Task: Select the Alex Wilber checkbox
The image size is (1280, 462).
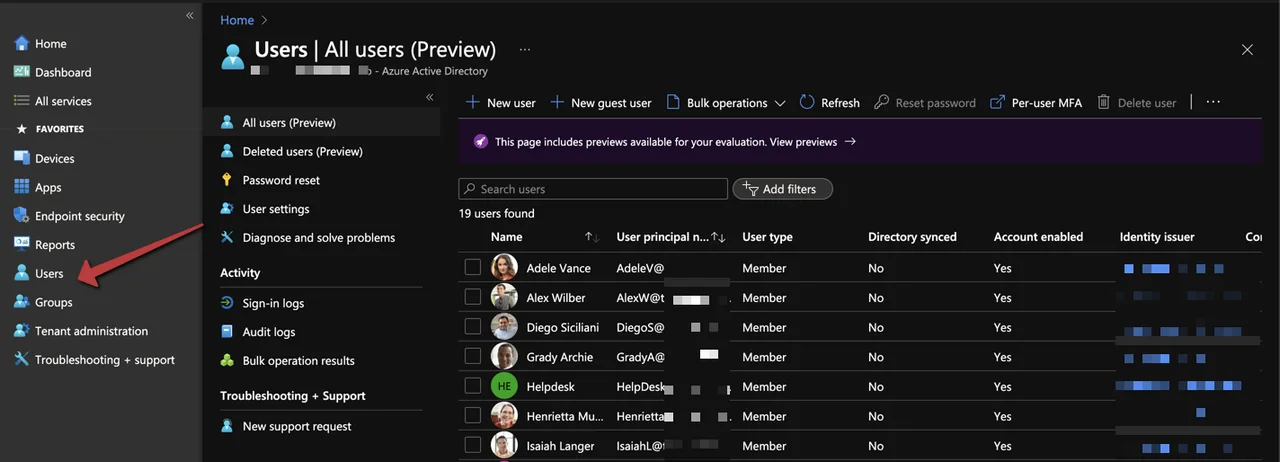Action: [x=473, y=297]
